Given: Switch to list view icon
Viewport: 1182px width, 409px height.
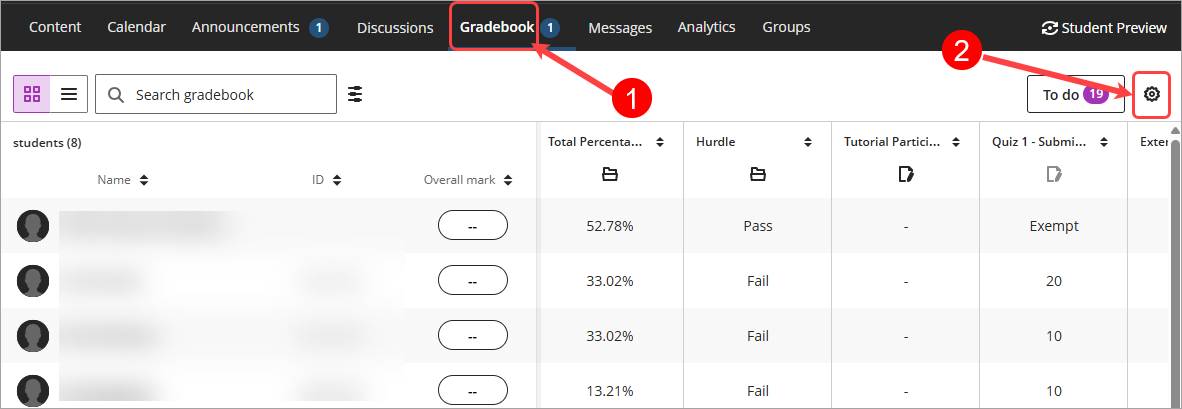Looking at the screenshot, I should click(69, 94).
